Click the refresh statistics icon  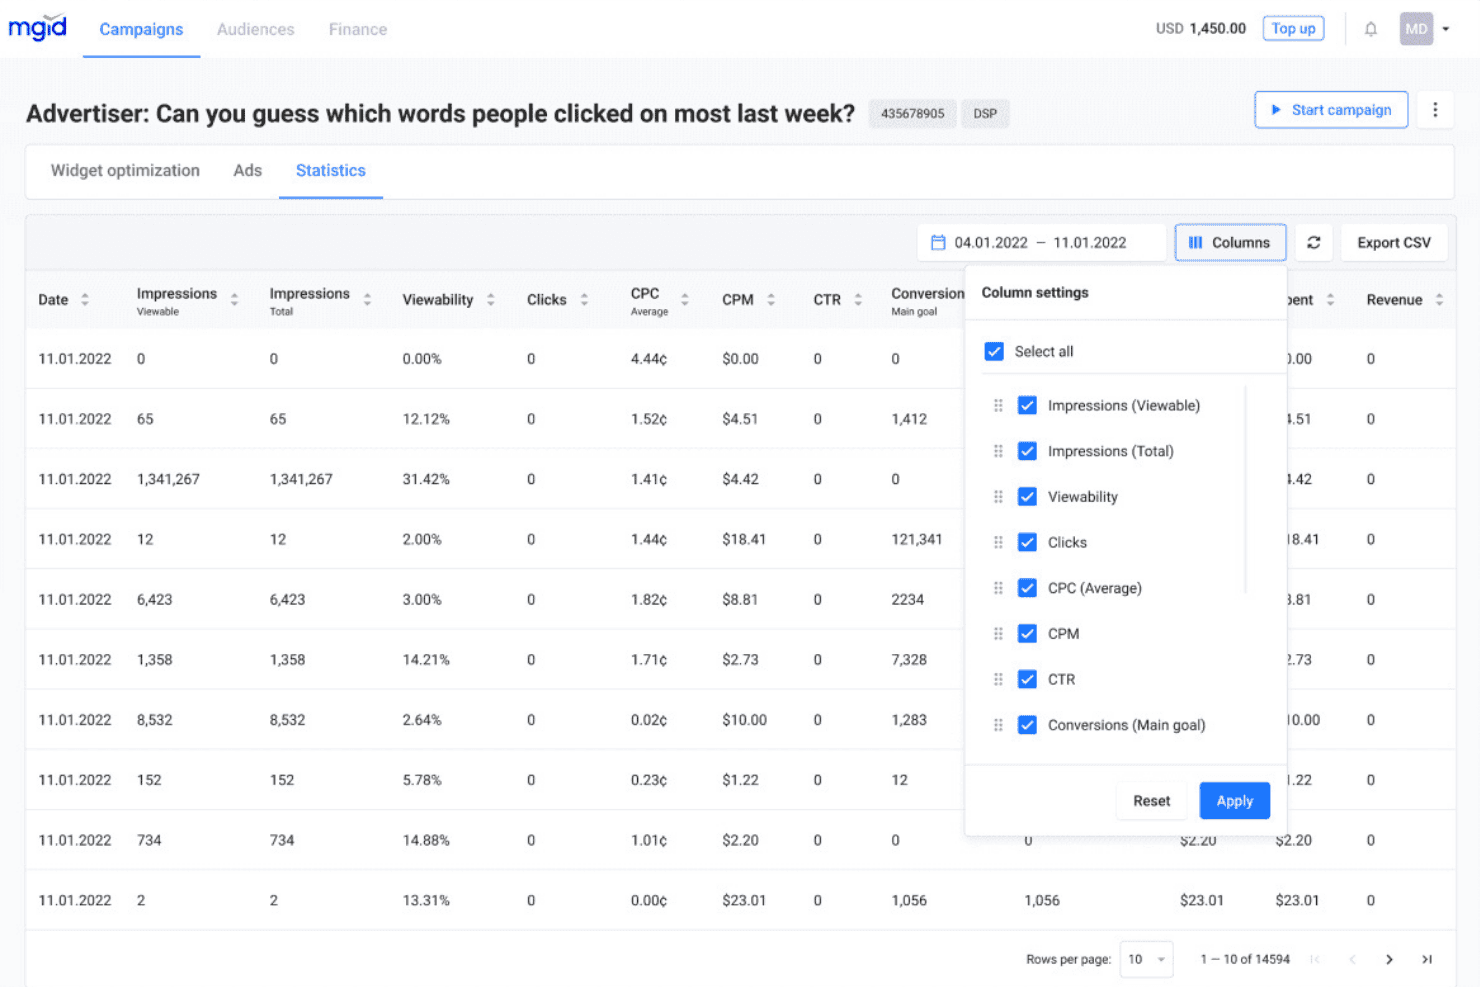click(1314, 242)
